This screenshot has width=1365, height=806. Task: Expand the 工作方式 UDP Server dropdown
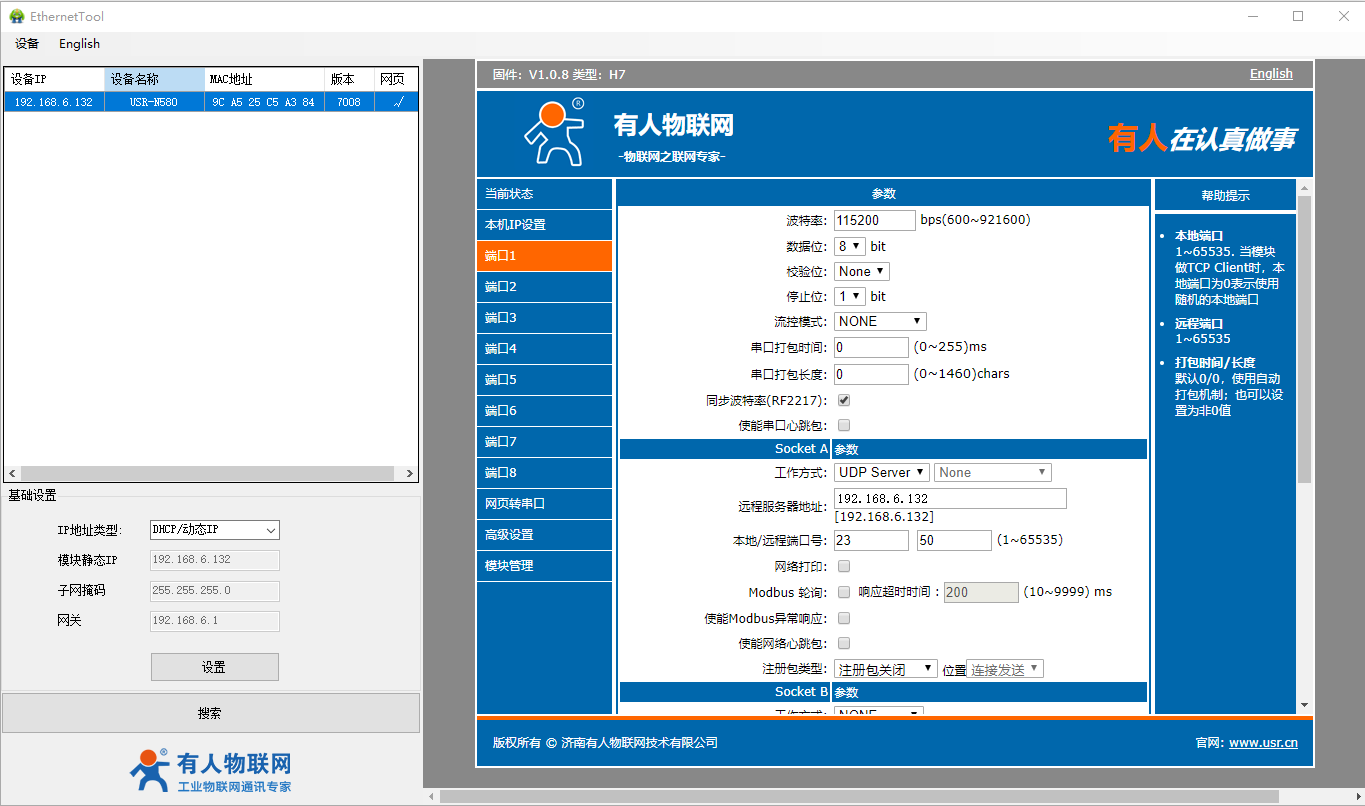coord(881,472)
